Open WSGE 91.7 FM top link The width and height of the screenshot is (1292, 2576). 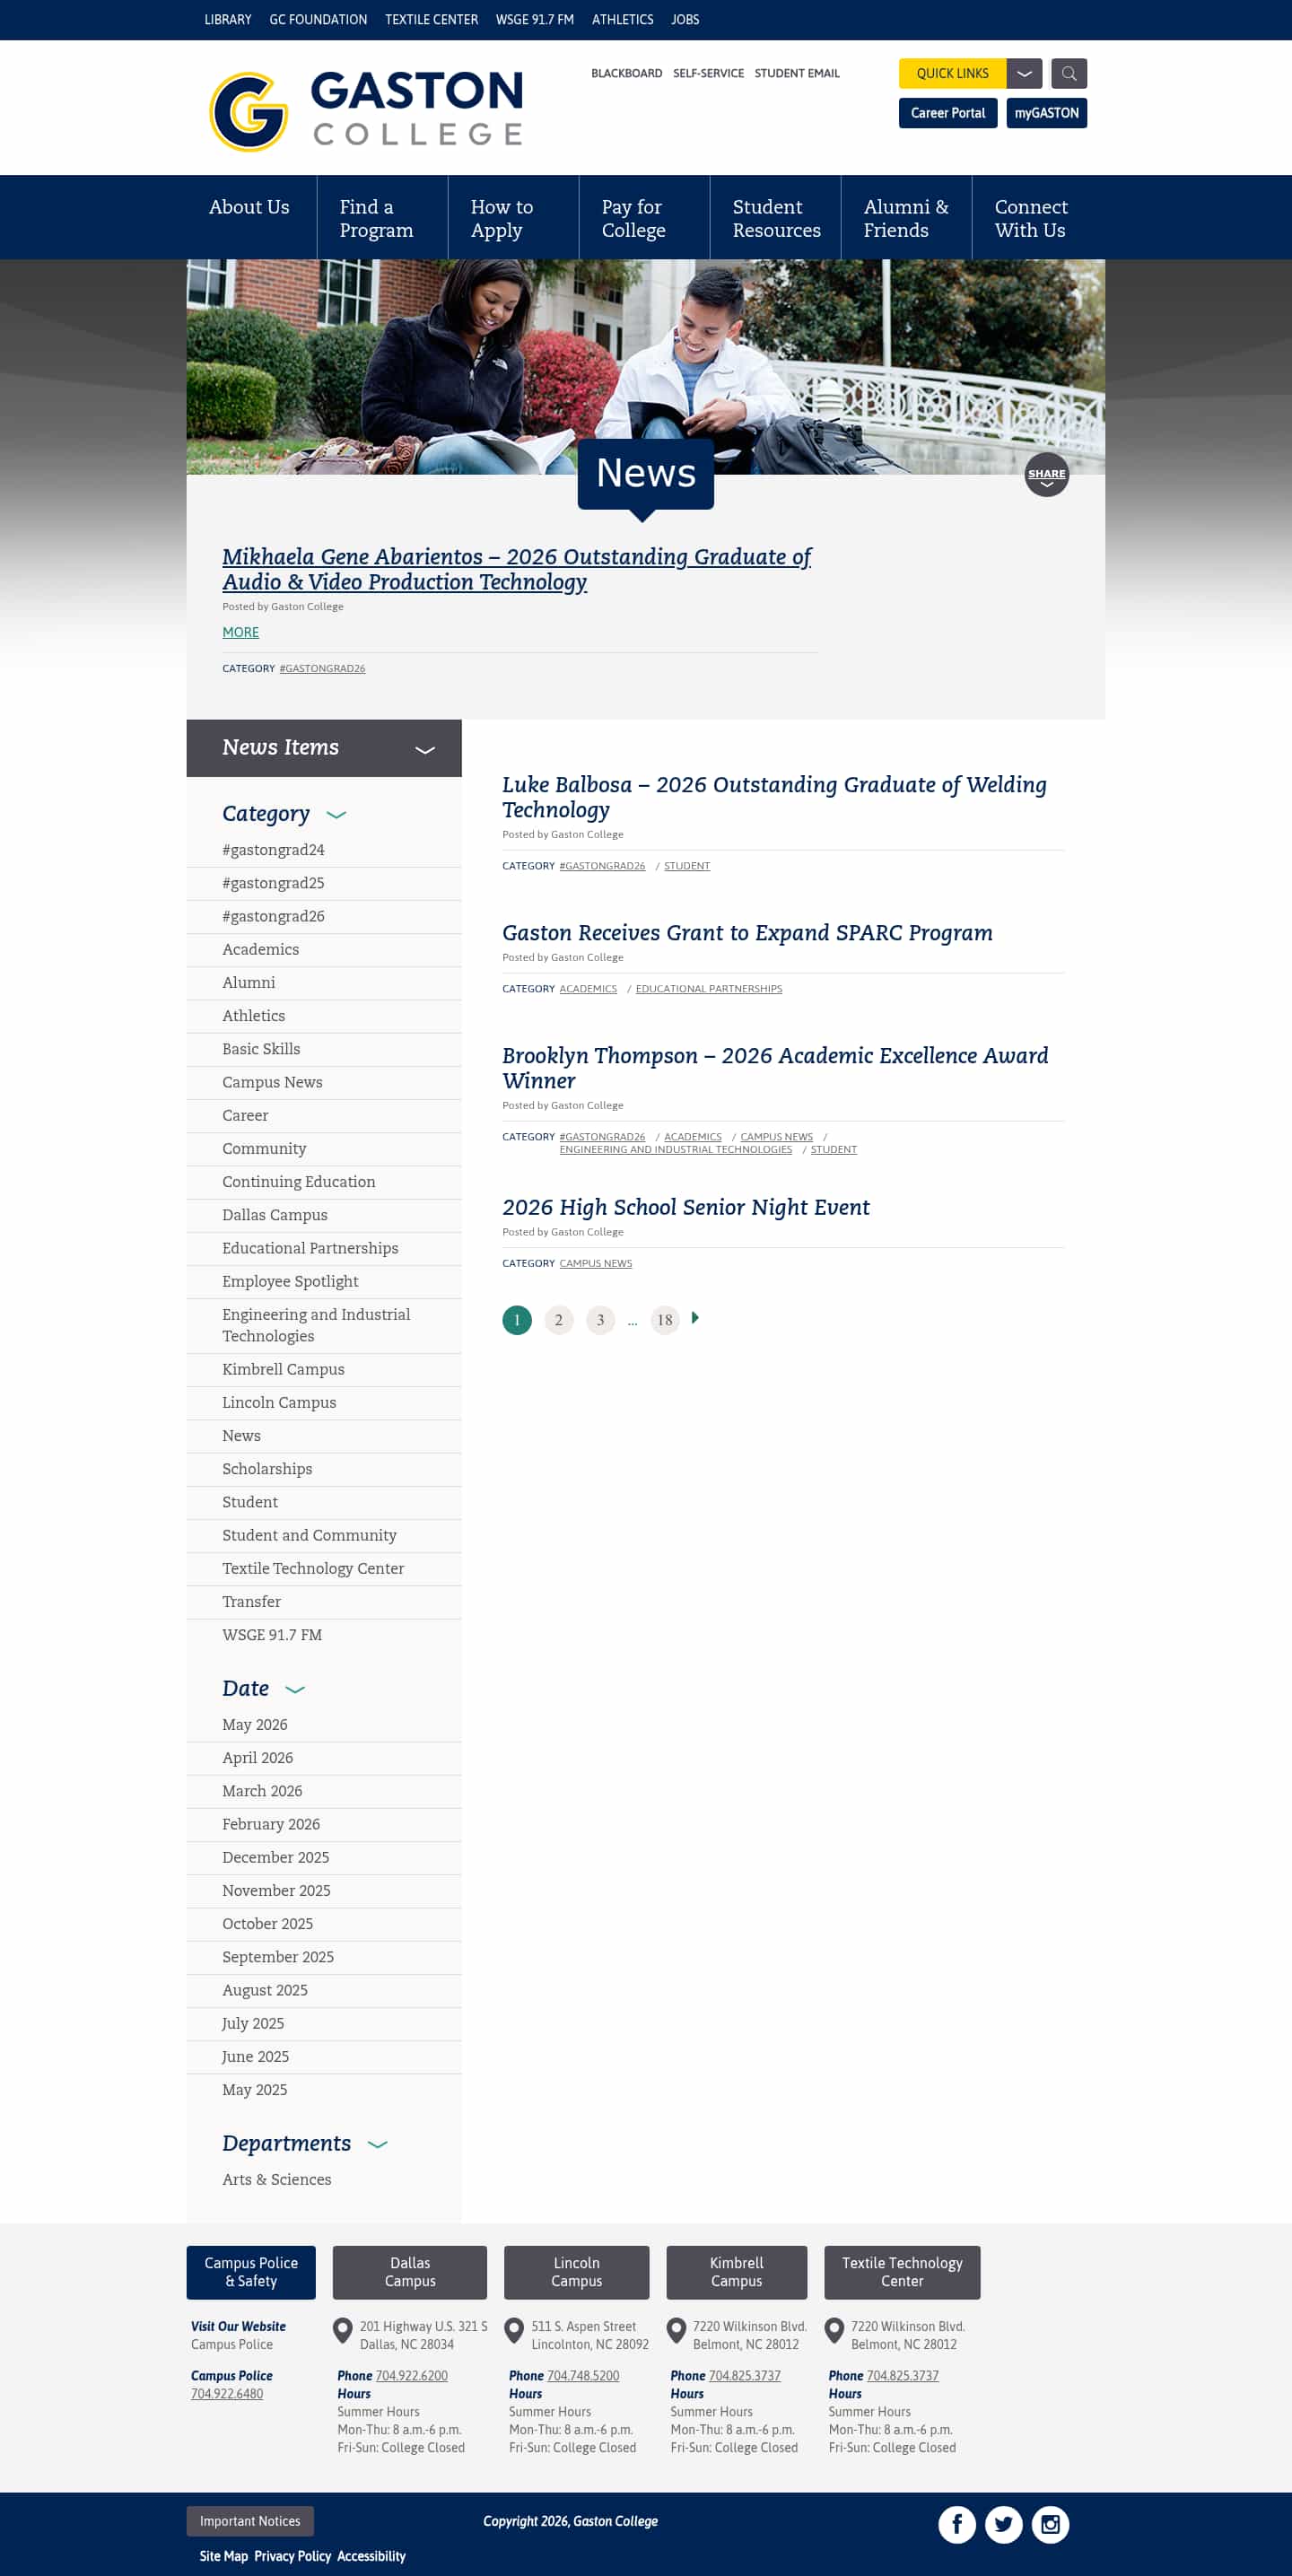tap(534, 19)
